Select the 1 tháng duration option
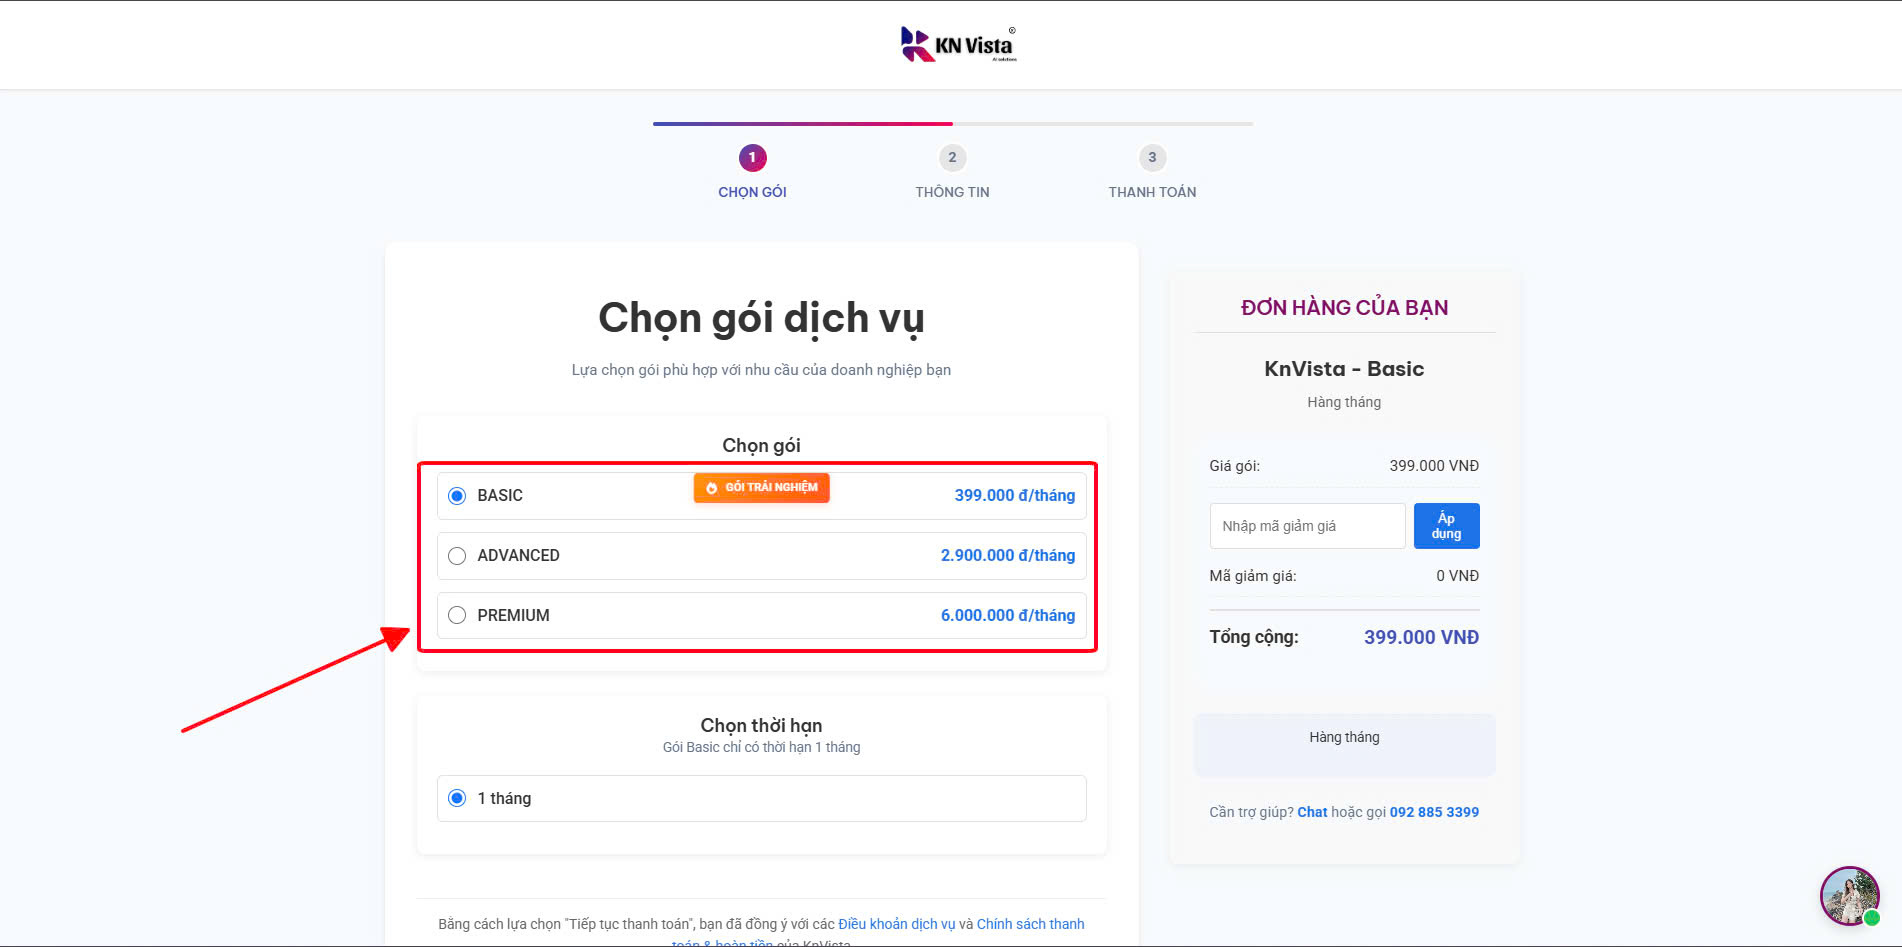 (x=457, y=798)
